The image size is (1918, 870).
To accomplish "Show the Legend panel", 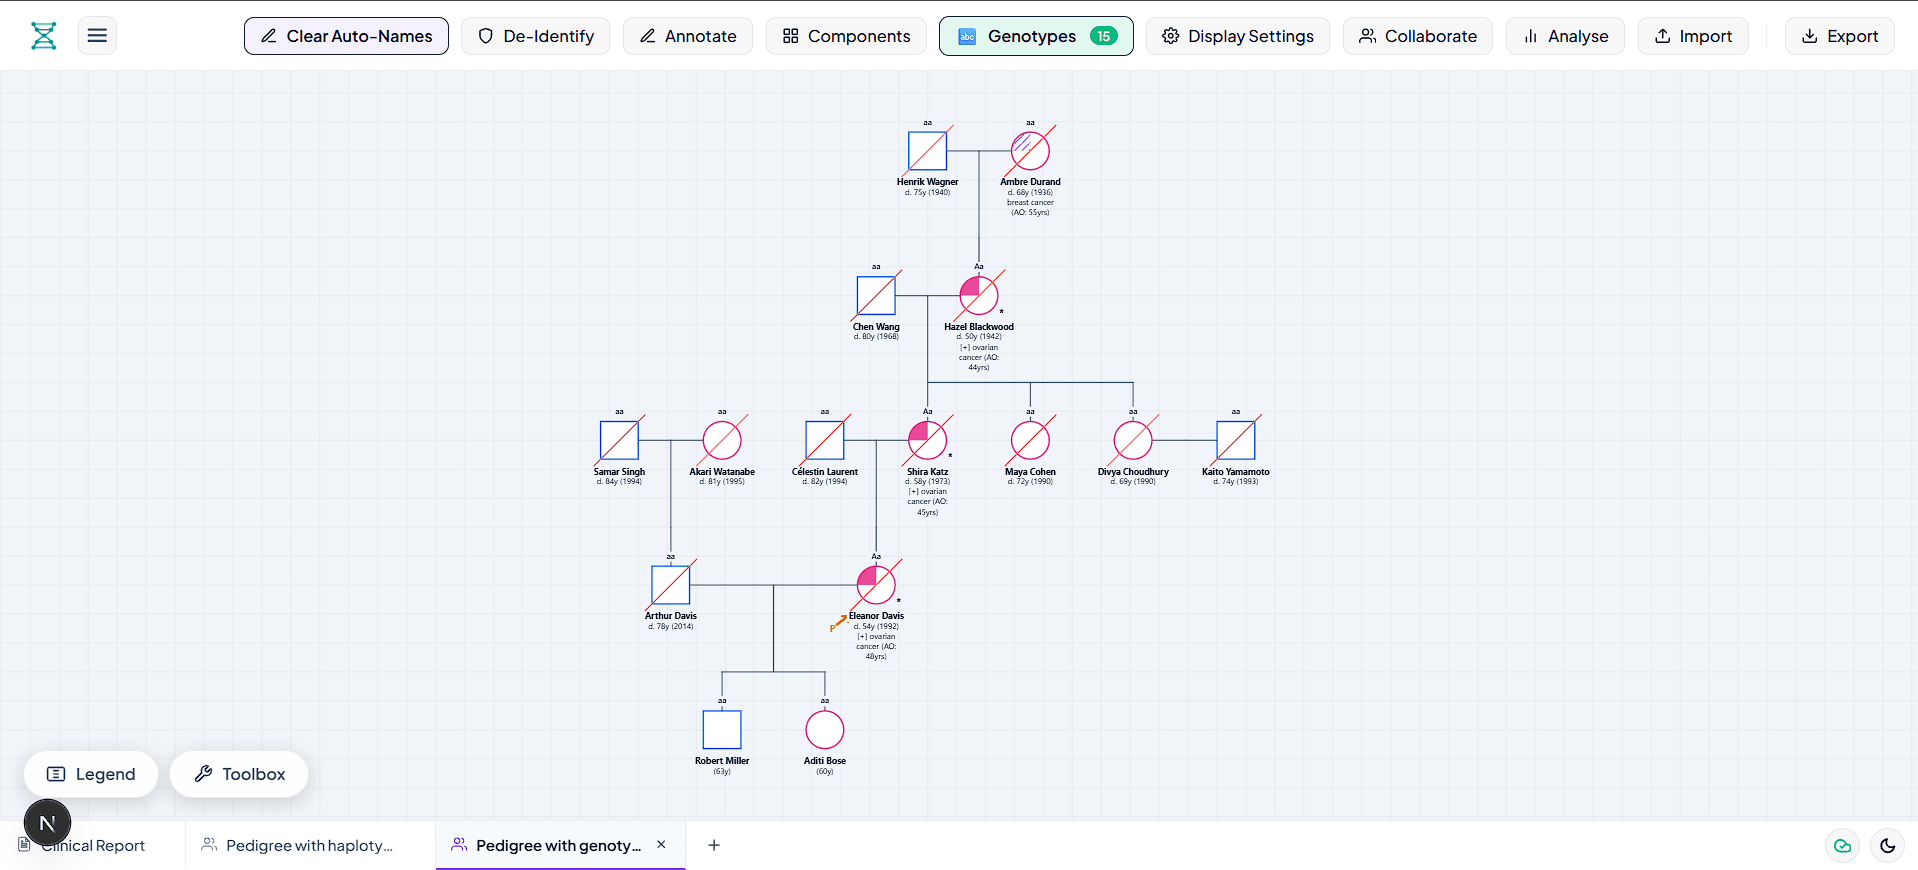I will 91,774.
